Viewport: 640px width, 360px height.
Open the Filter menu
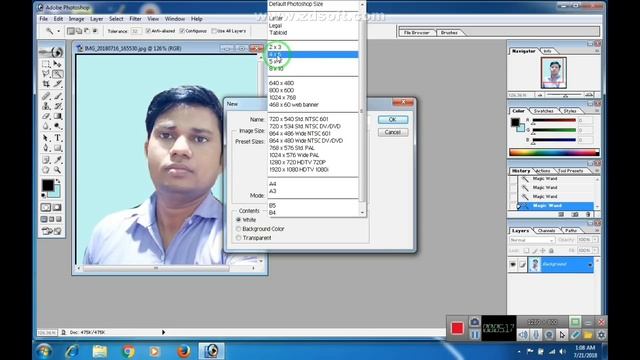click(136, 19)
